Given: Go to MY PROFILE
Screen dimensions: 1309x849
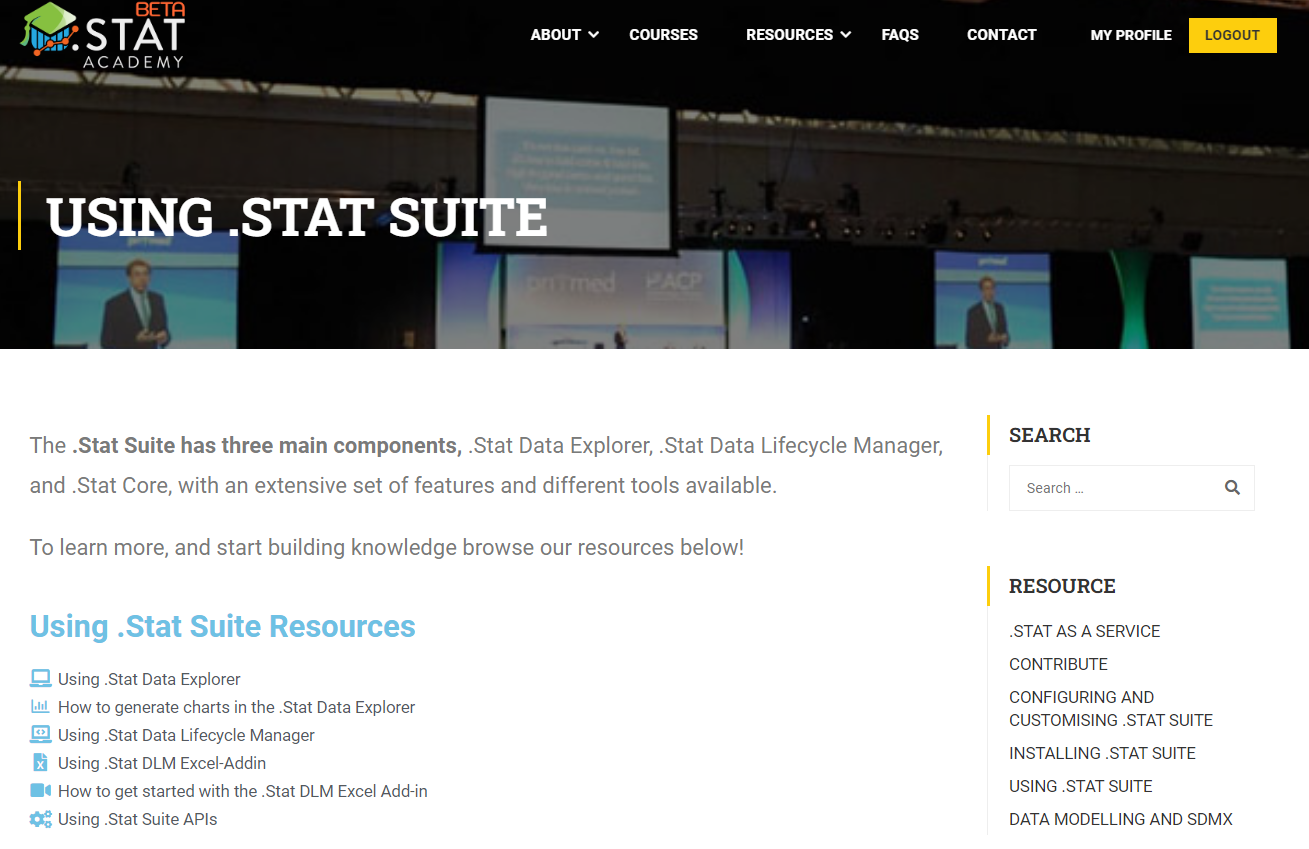Looking at the screenshot, I should coord(1131,34).
